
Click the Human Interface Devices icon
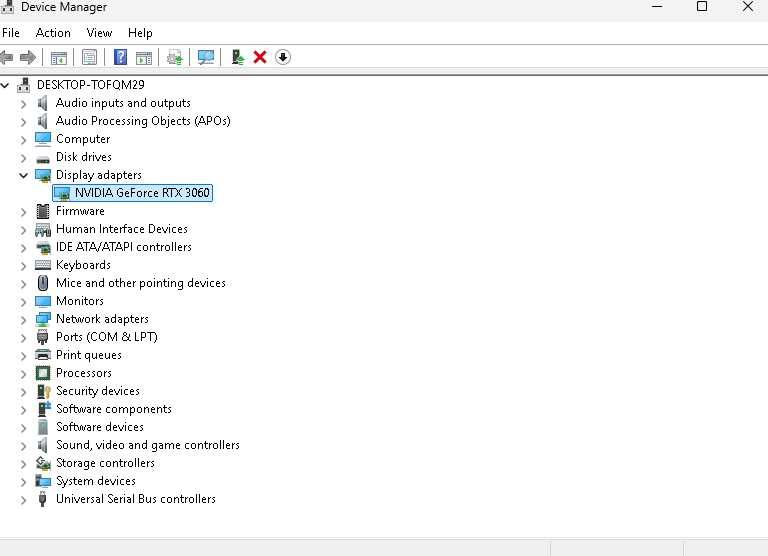[x=43, y=229]
